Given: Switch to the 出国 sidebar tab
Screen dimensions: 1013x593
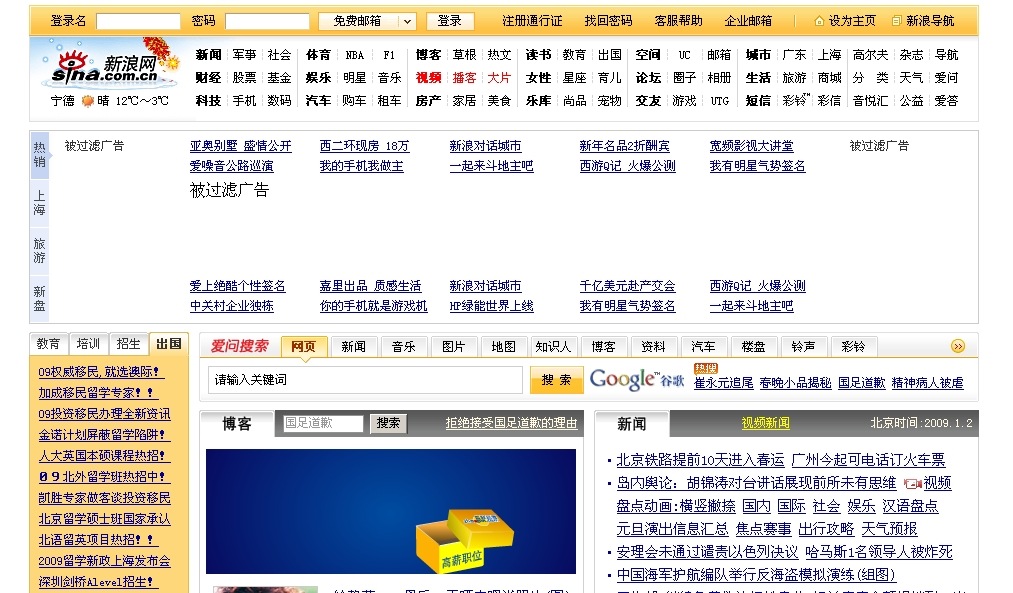Looking at the screenshot, I should point(169,344).
